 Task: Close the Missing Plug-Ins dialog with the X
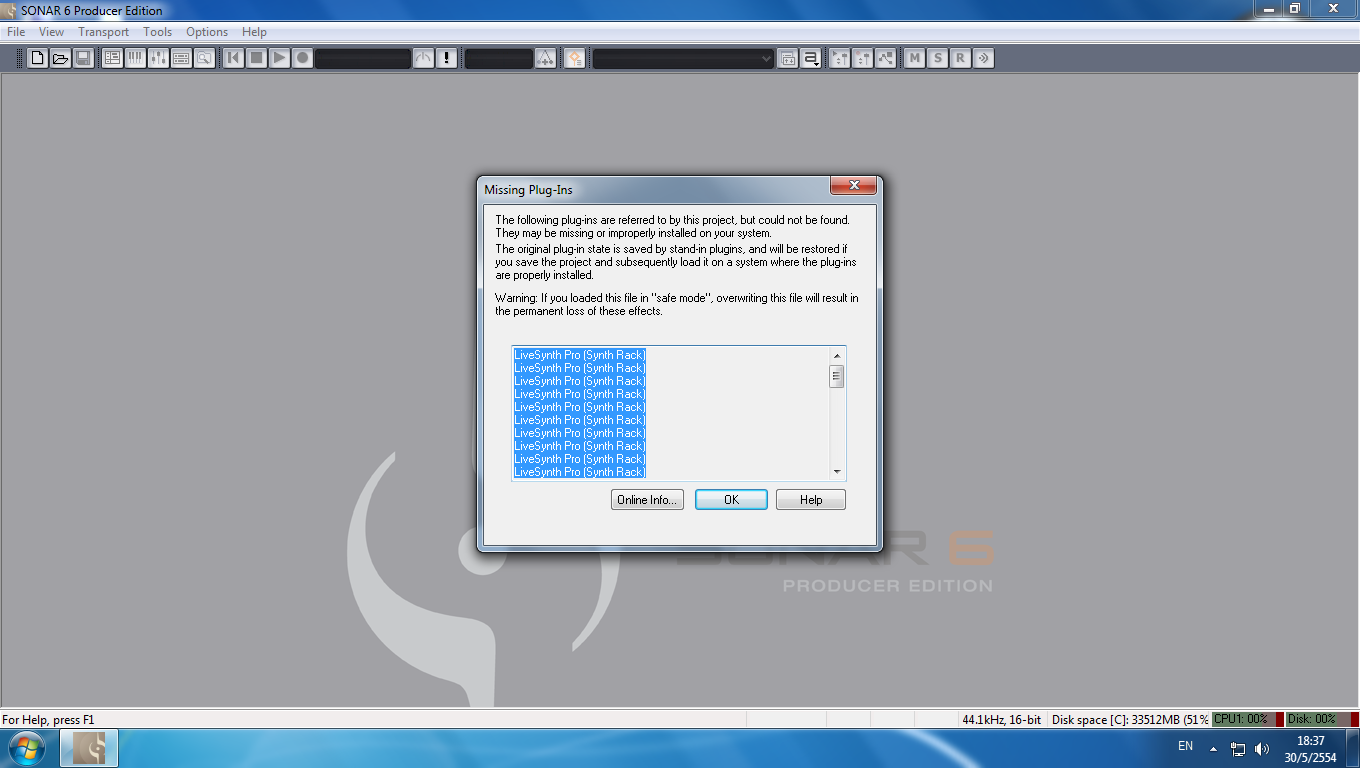(854, 186)
